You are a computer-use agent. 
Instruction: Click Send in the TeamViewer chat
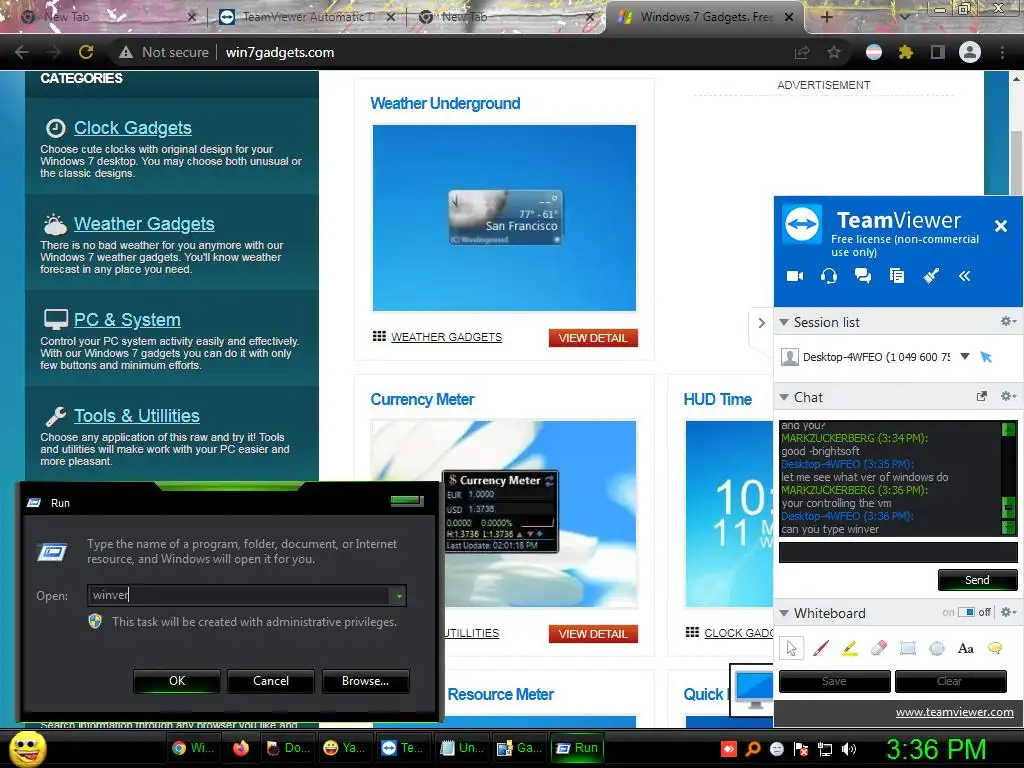coord(977,580)
